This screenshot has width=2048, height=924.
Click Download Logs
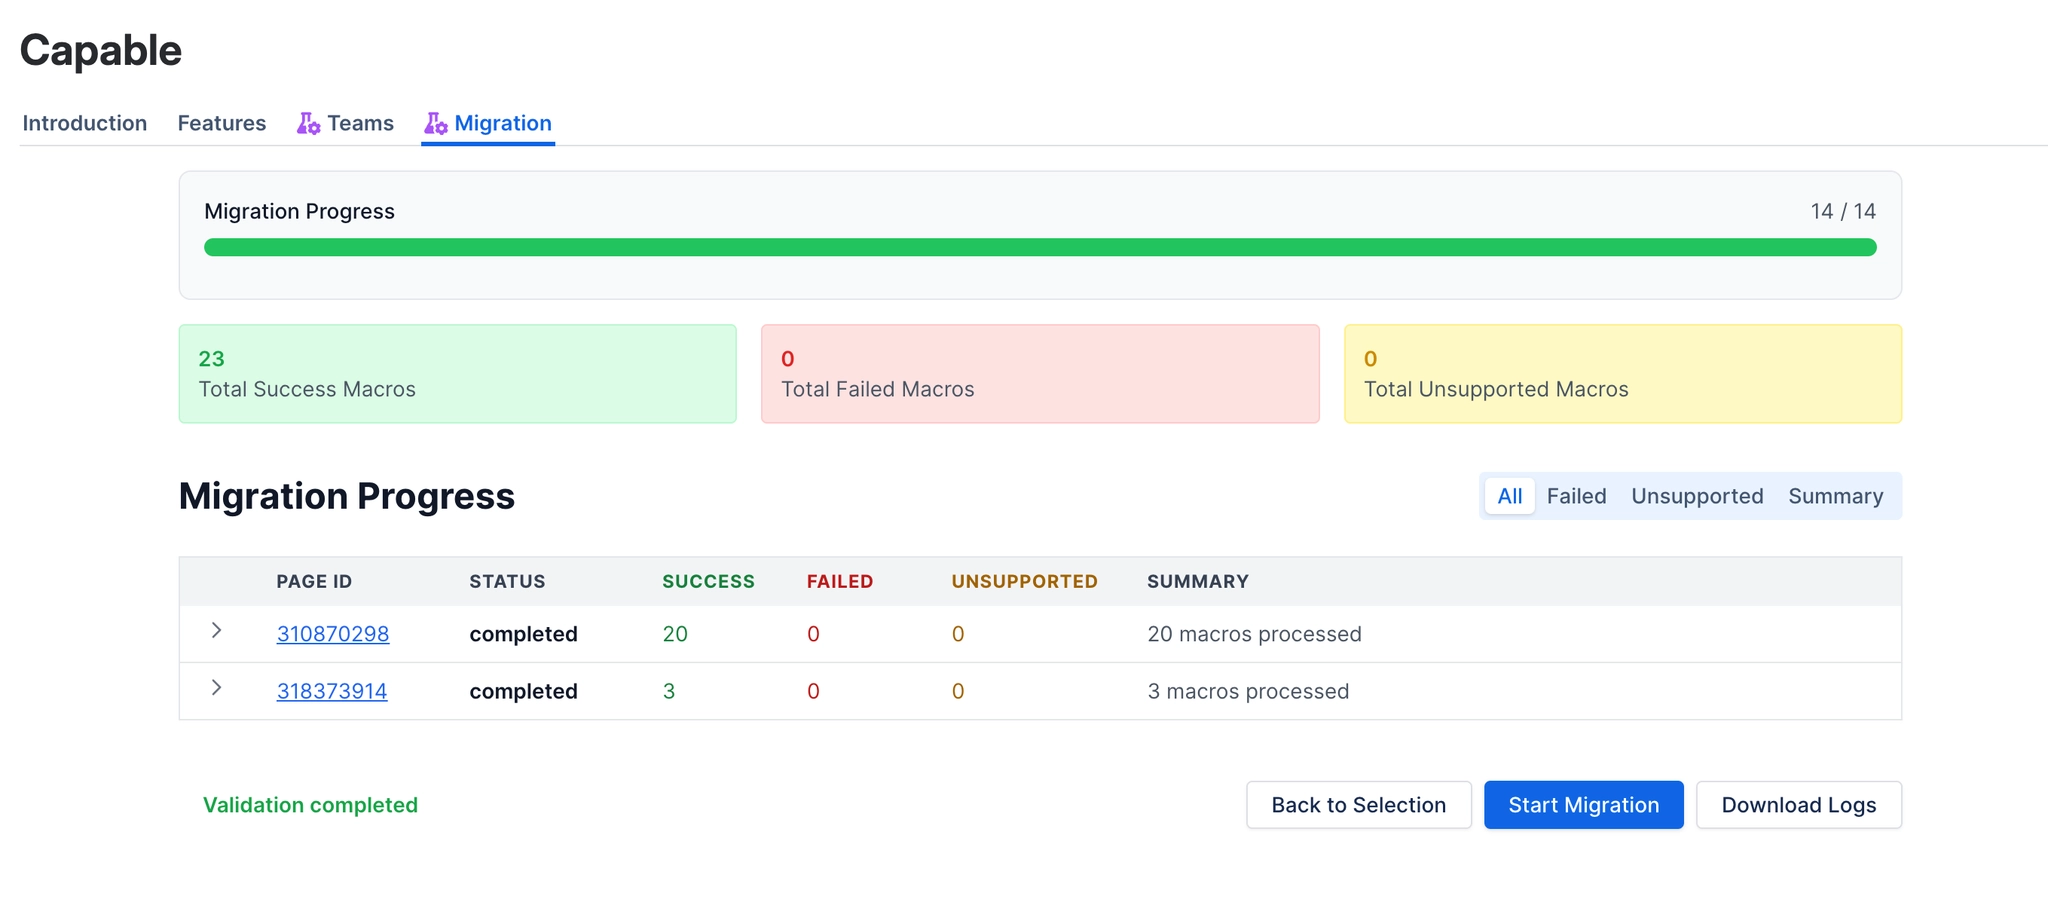1798,804
